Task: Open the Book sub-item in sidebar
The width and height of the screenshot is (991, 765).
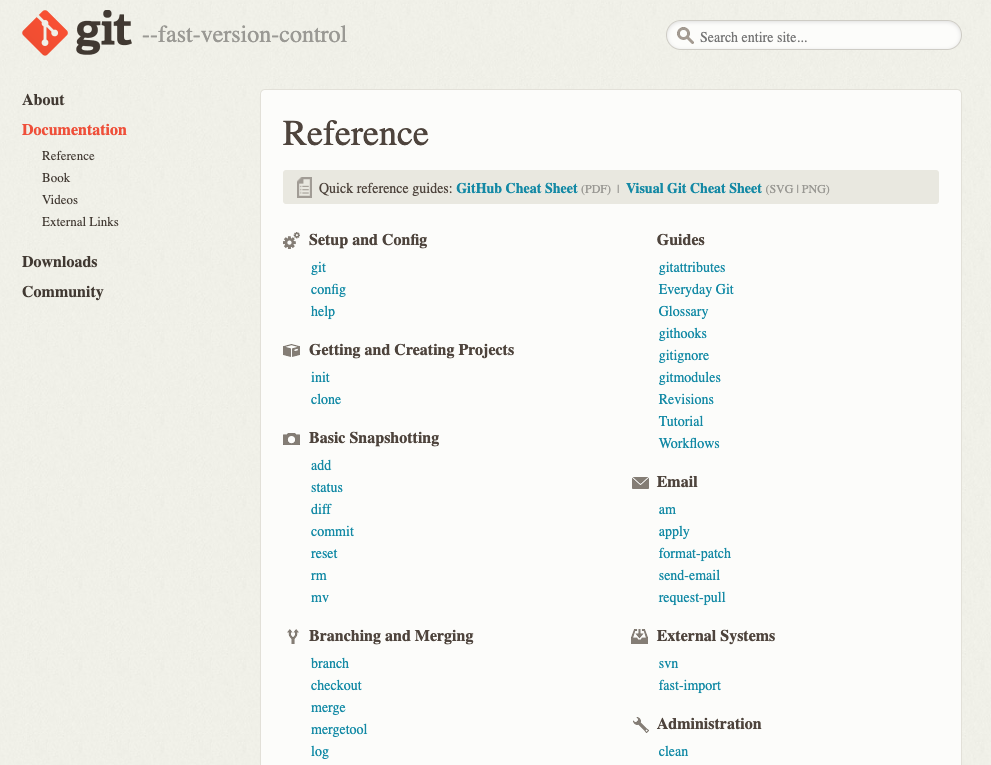Action: [x=56, y=178]
